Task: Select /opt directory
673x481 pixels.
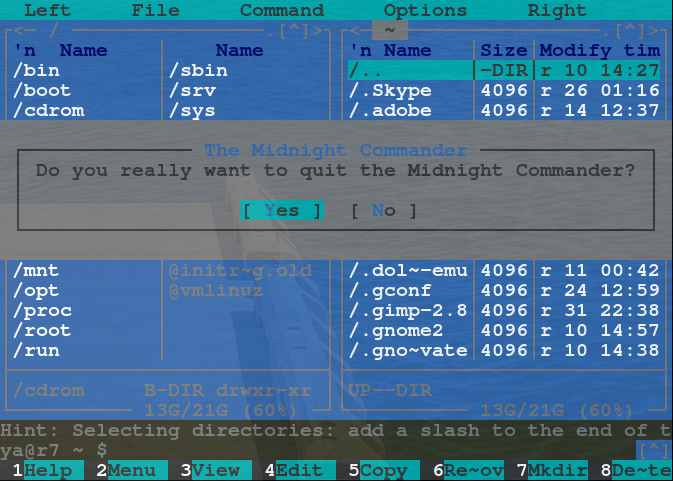Action: pyautogui.click(x=36, y=290)
